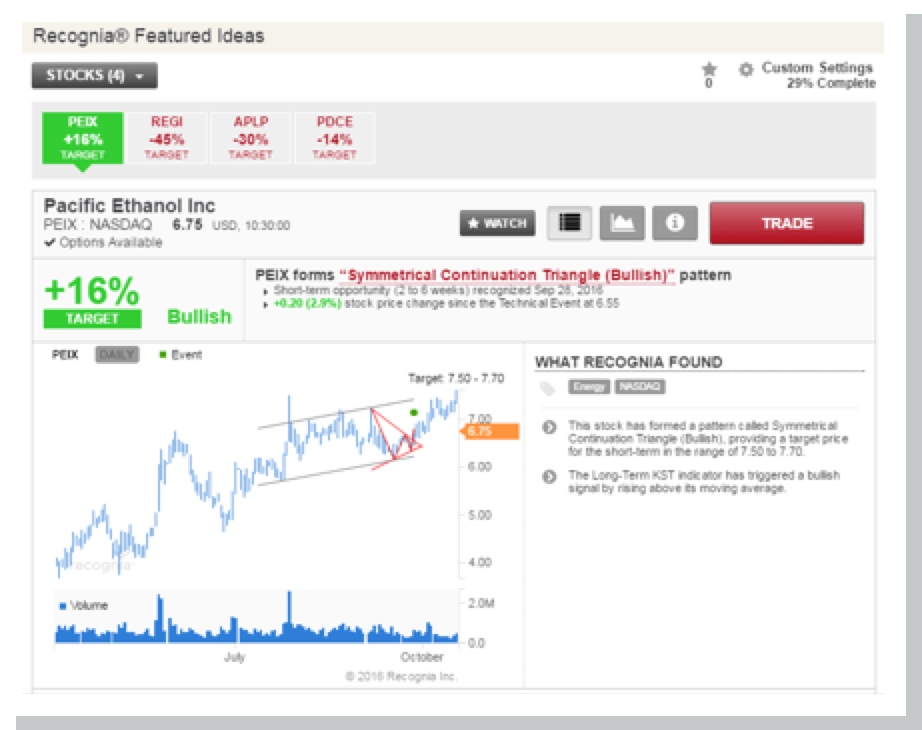Viewport: 922px width, 730px height.
Task: Show the chart view icon
Action: point(622,223)
